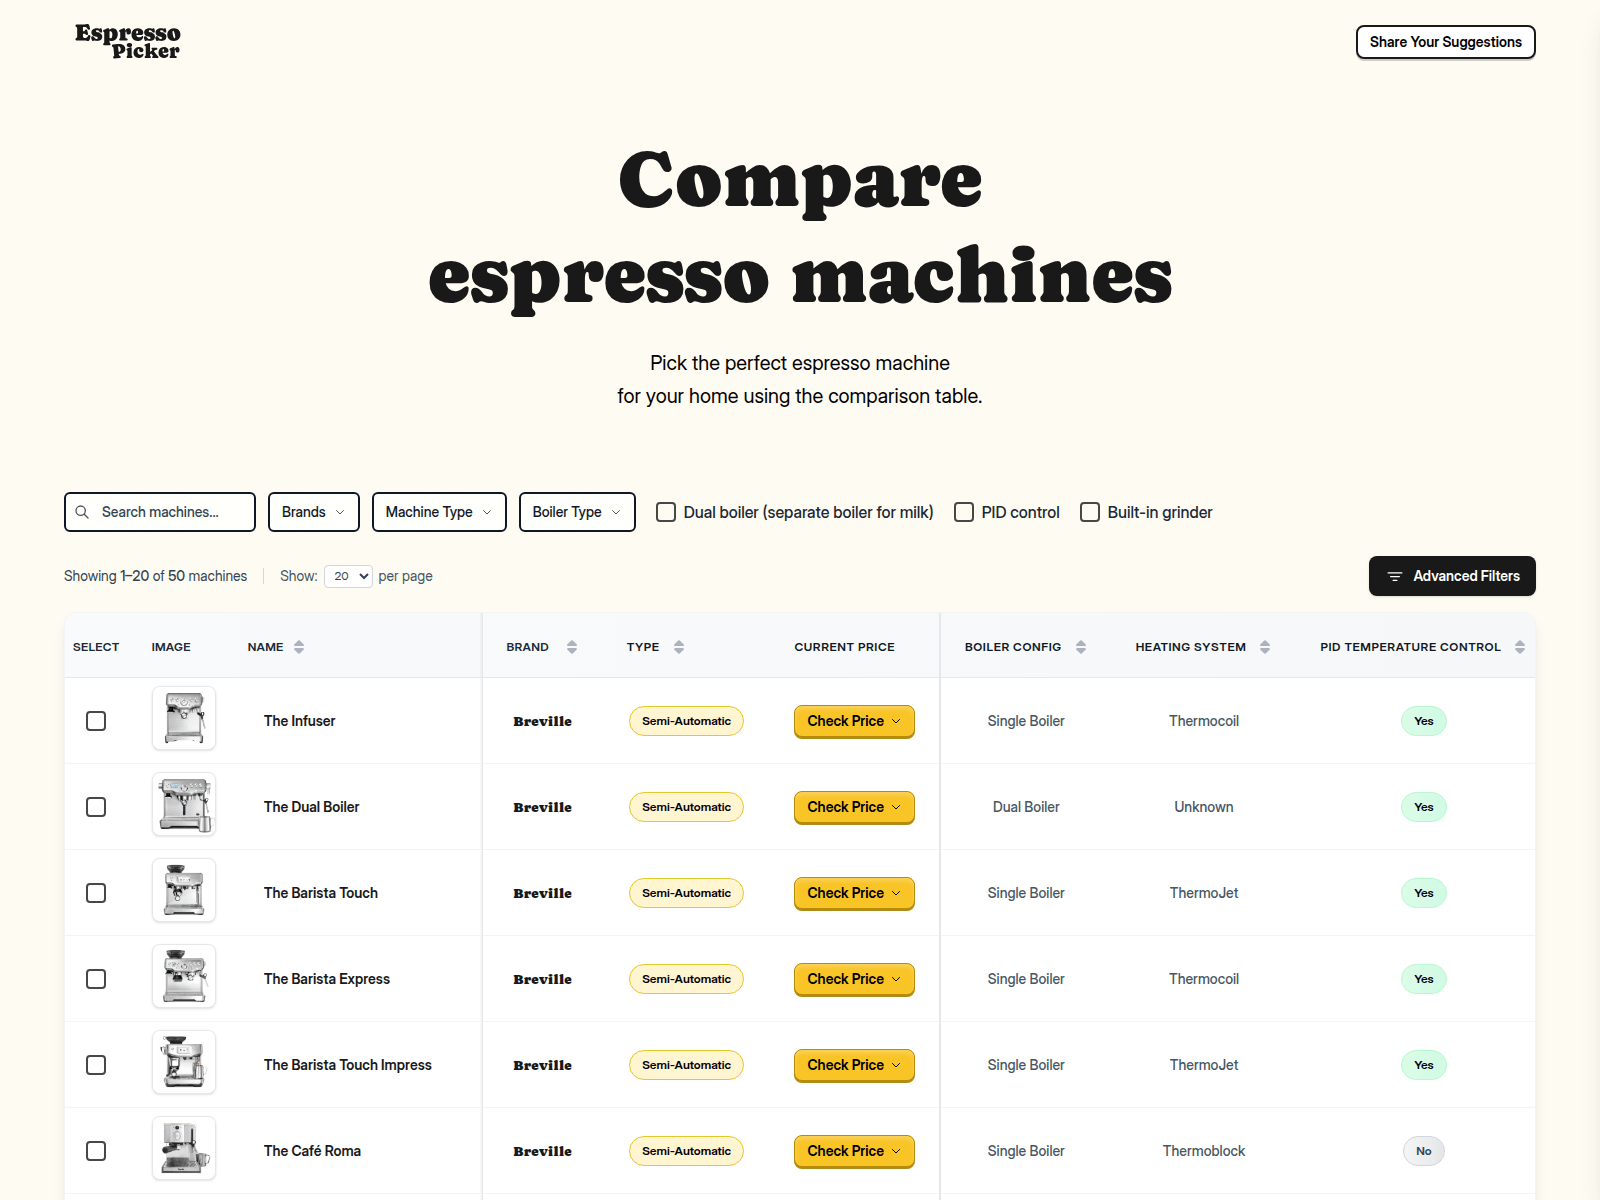Select The Barista Touch row checkbox
Image resolution: width=1600 pixels, height=1200 pixels.
click(96, 893)
